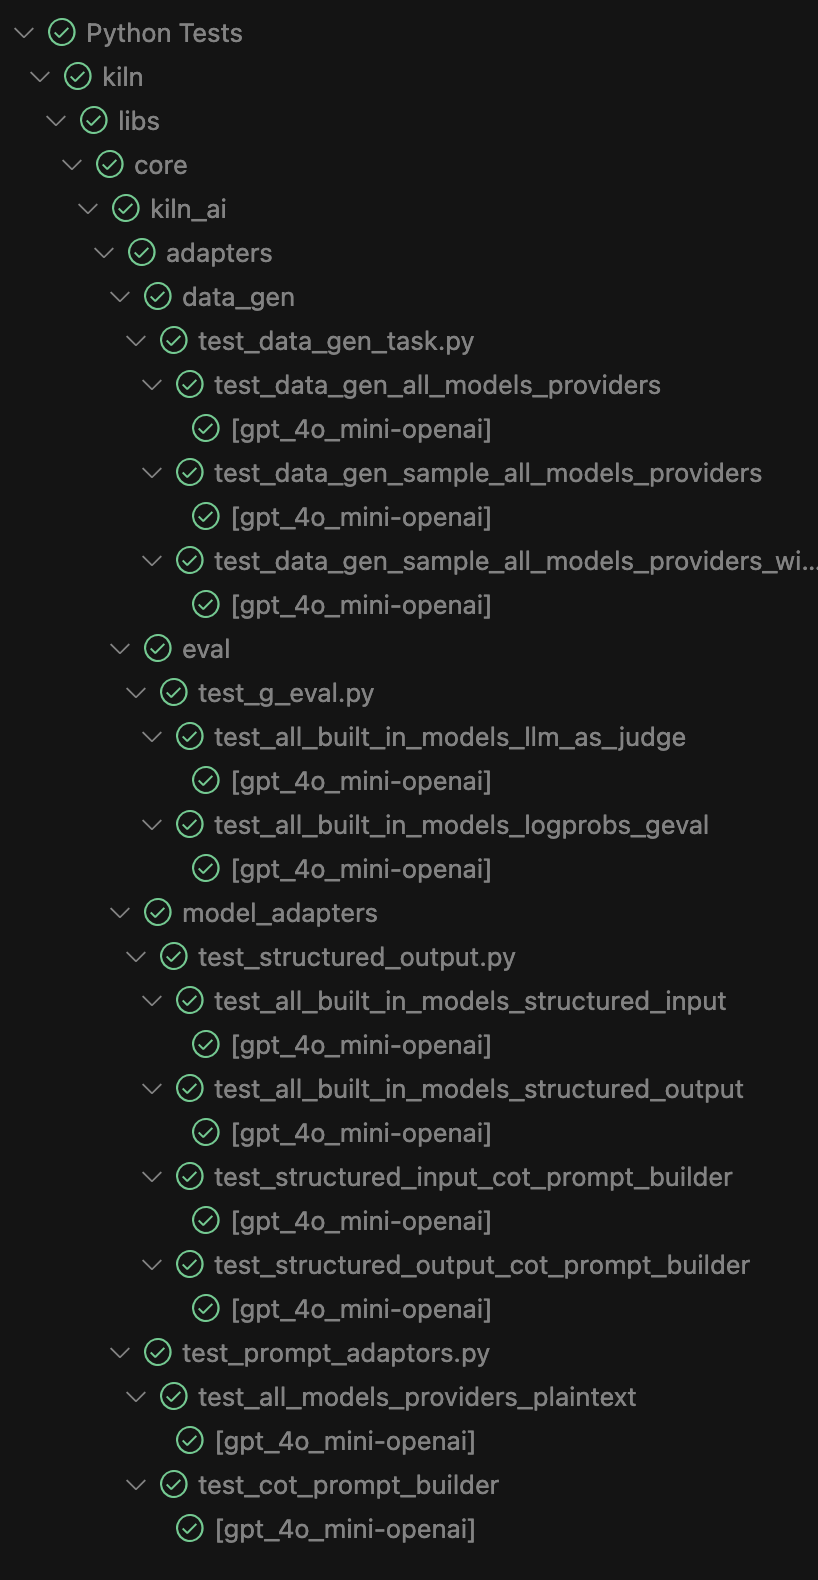
Task: Click the pass status icon next to Python Tests
Action: 61,32
